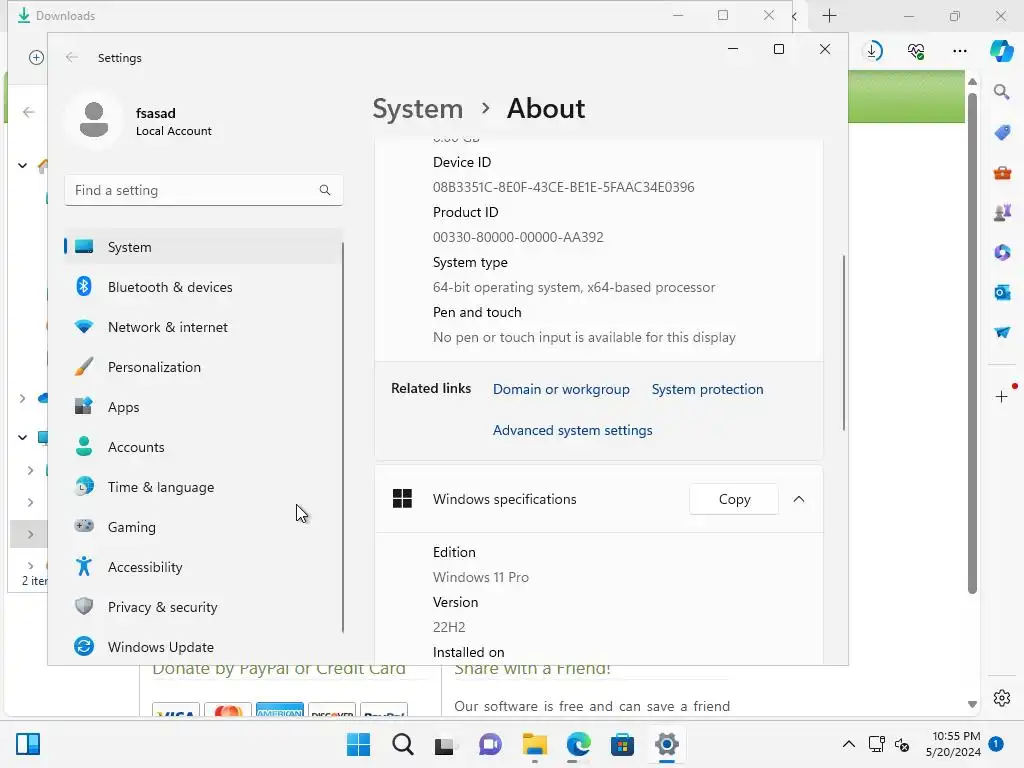Select Gaming in Settings sidebar

click(203, 527)
